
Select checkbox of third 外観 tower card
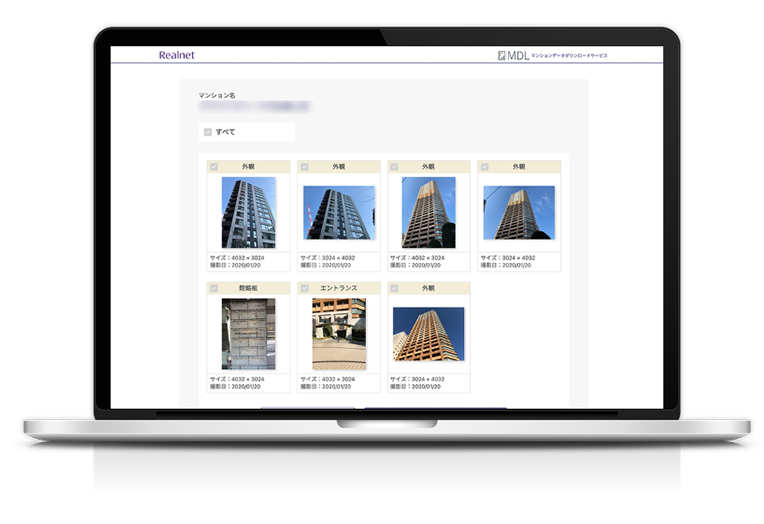click(x=395, y=167)
